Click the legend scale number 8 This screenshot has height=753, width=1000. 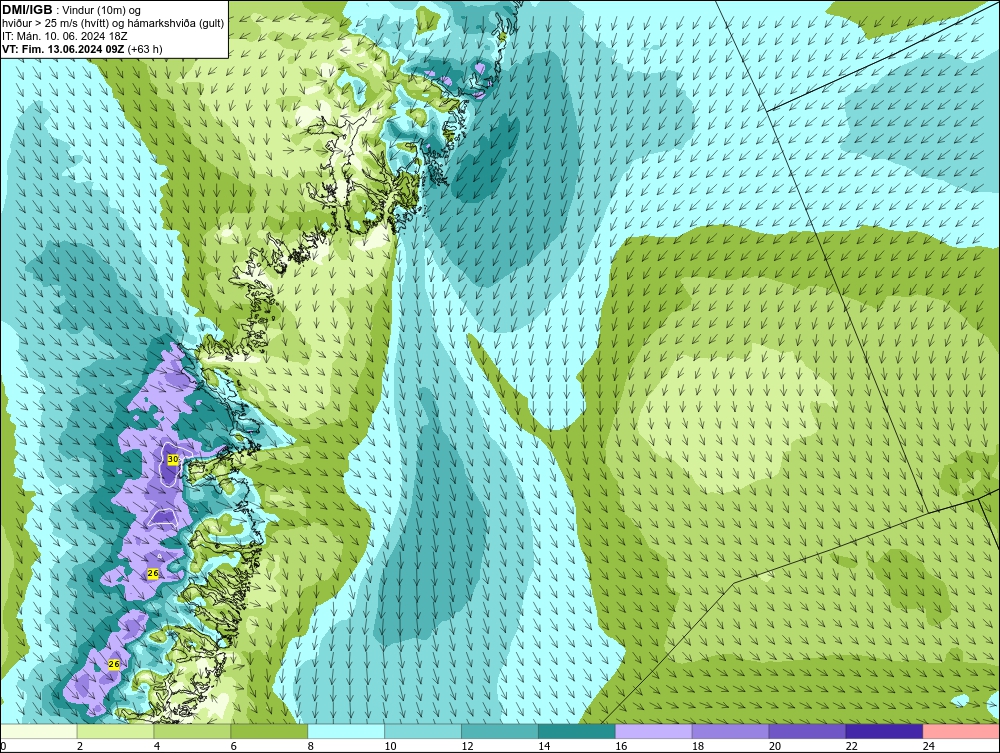click(311, 746)
